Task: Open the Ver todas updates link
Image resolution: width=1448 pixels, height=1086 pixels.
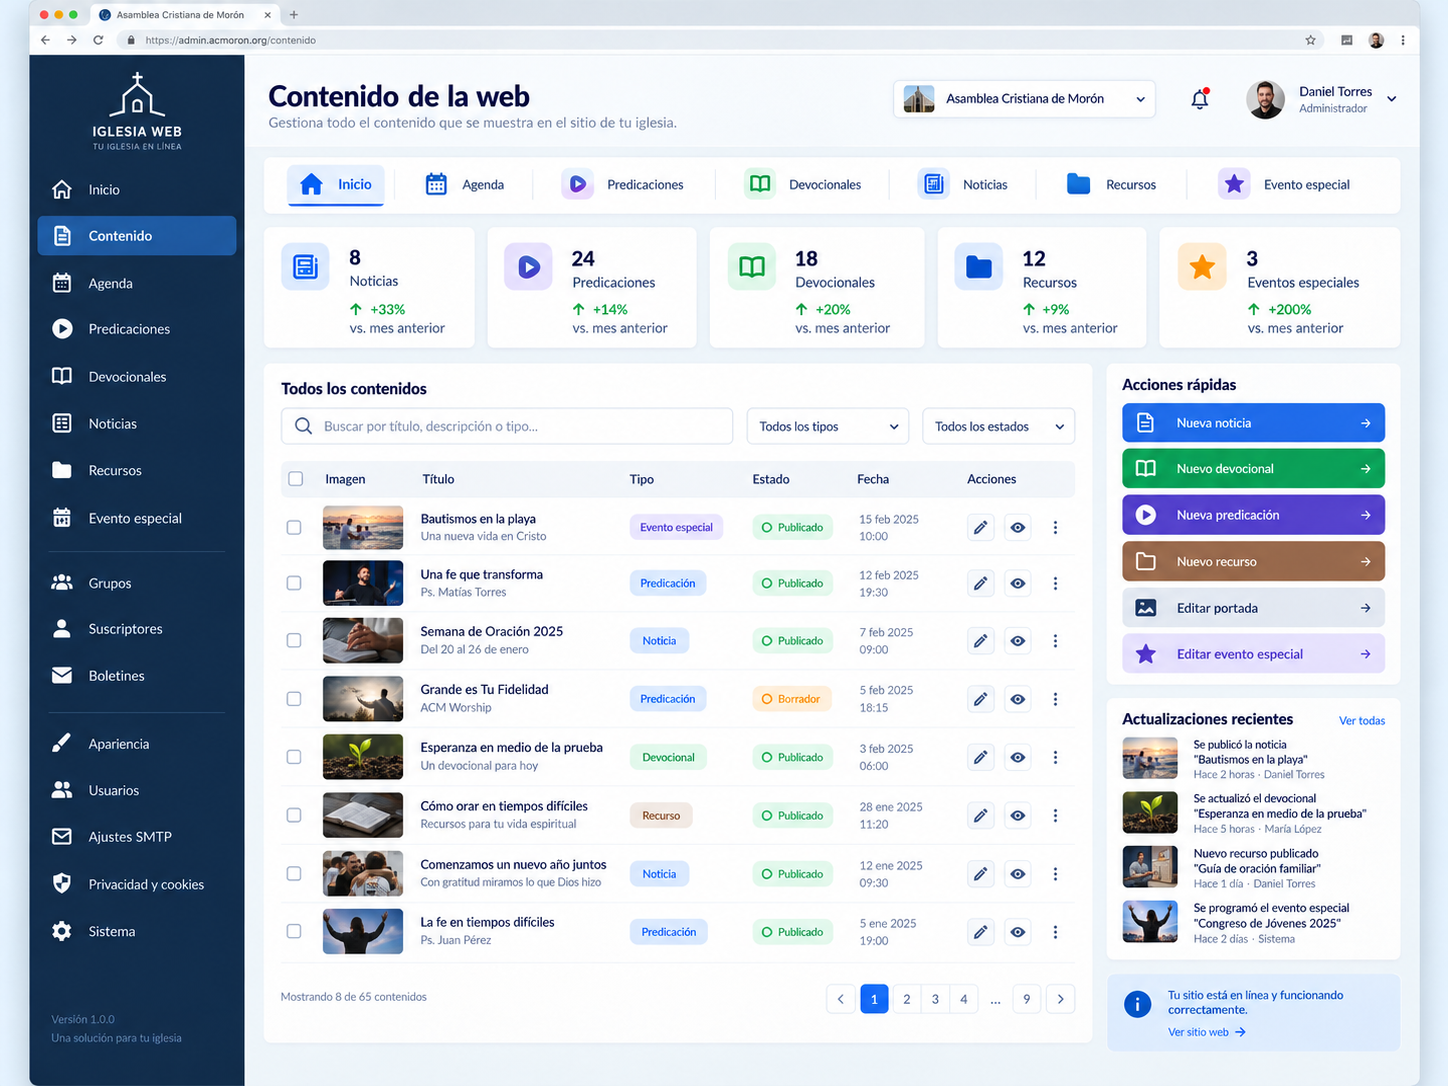Action: pos(1362,721)
